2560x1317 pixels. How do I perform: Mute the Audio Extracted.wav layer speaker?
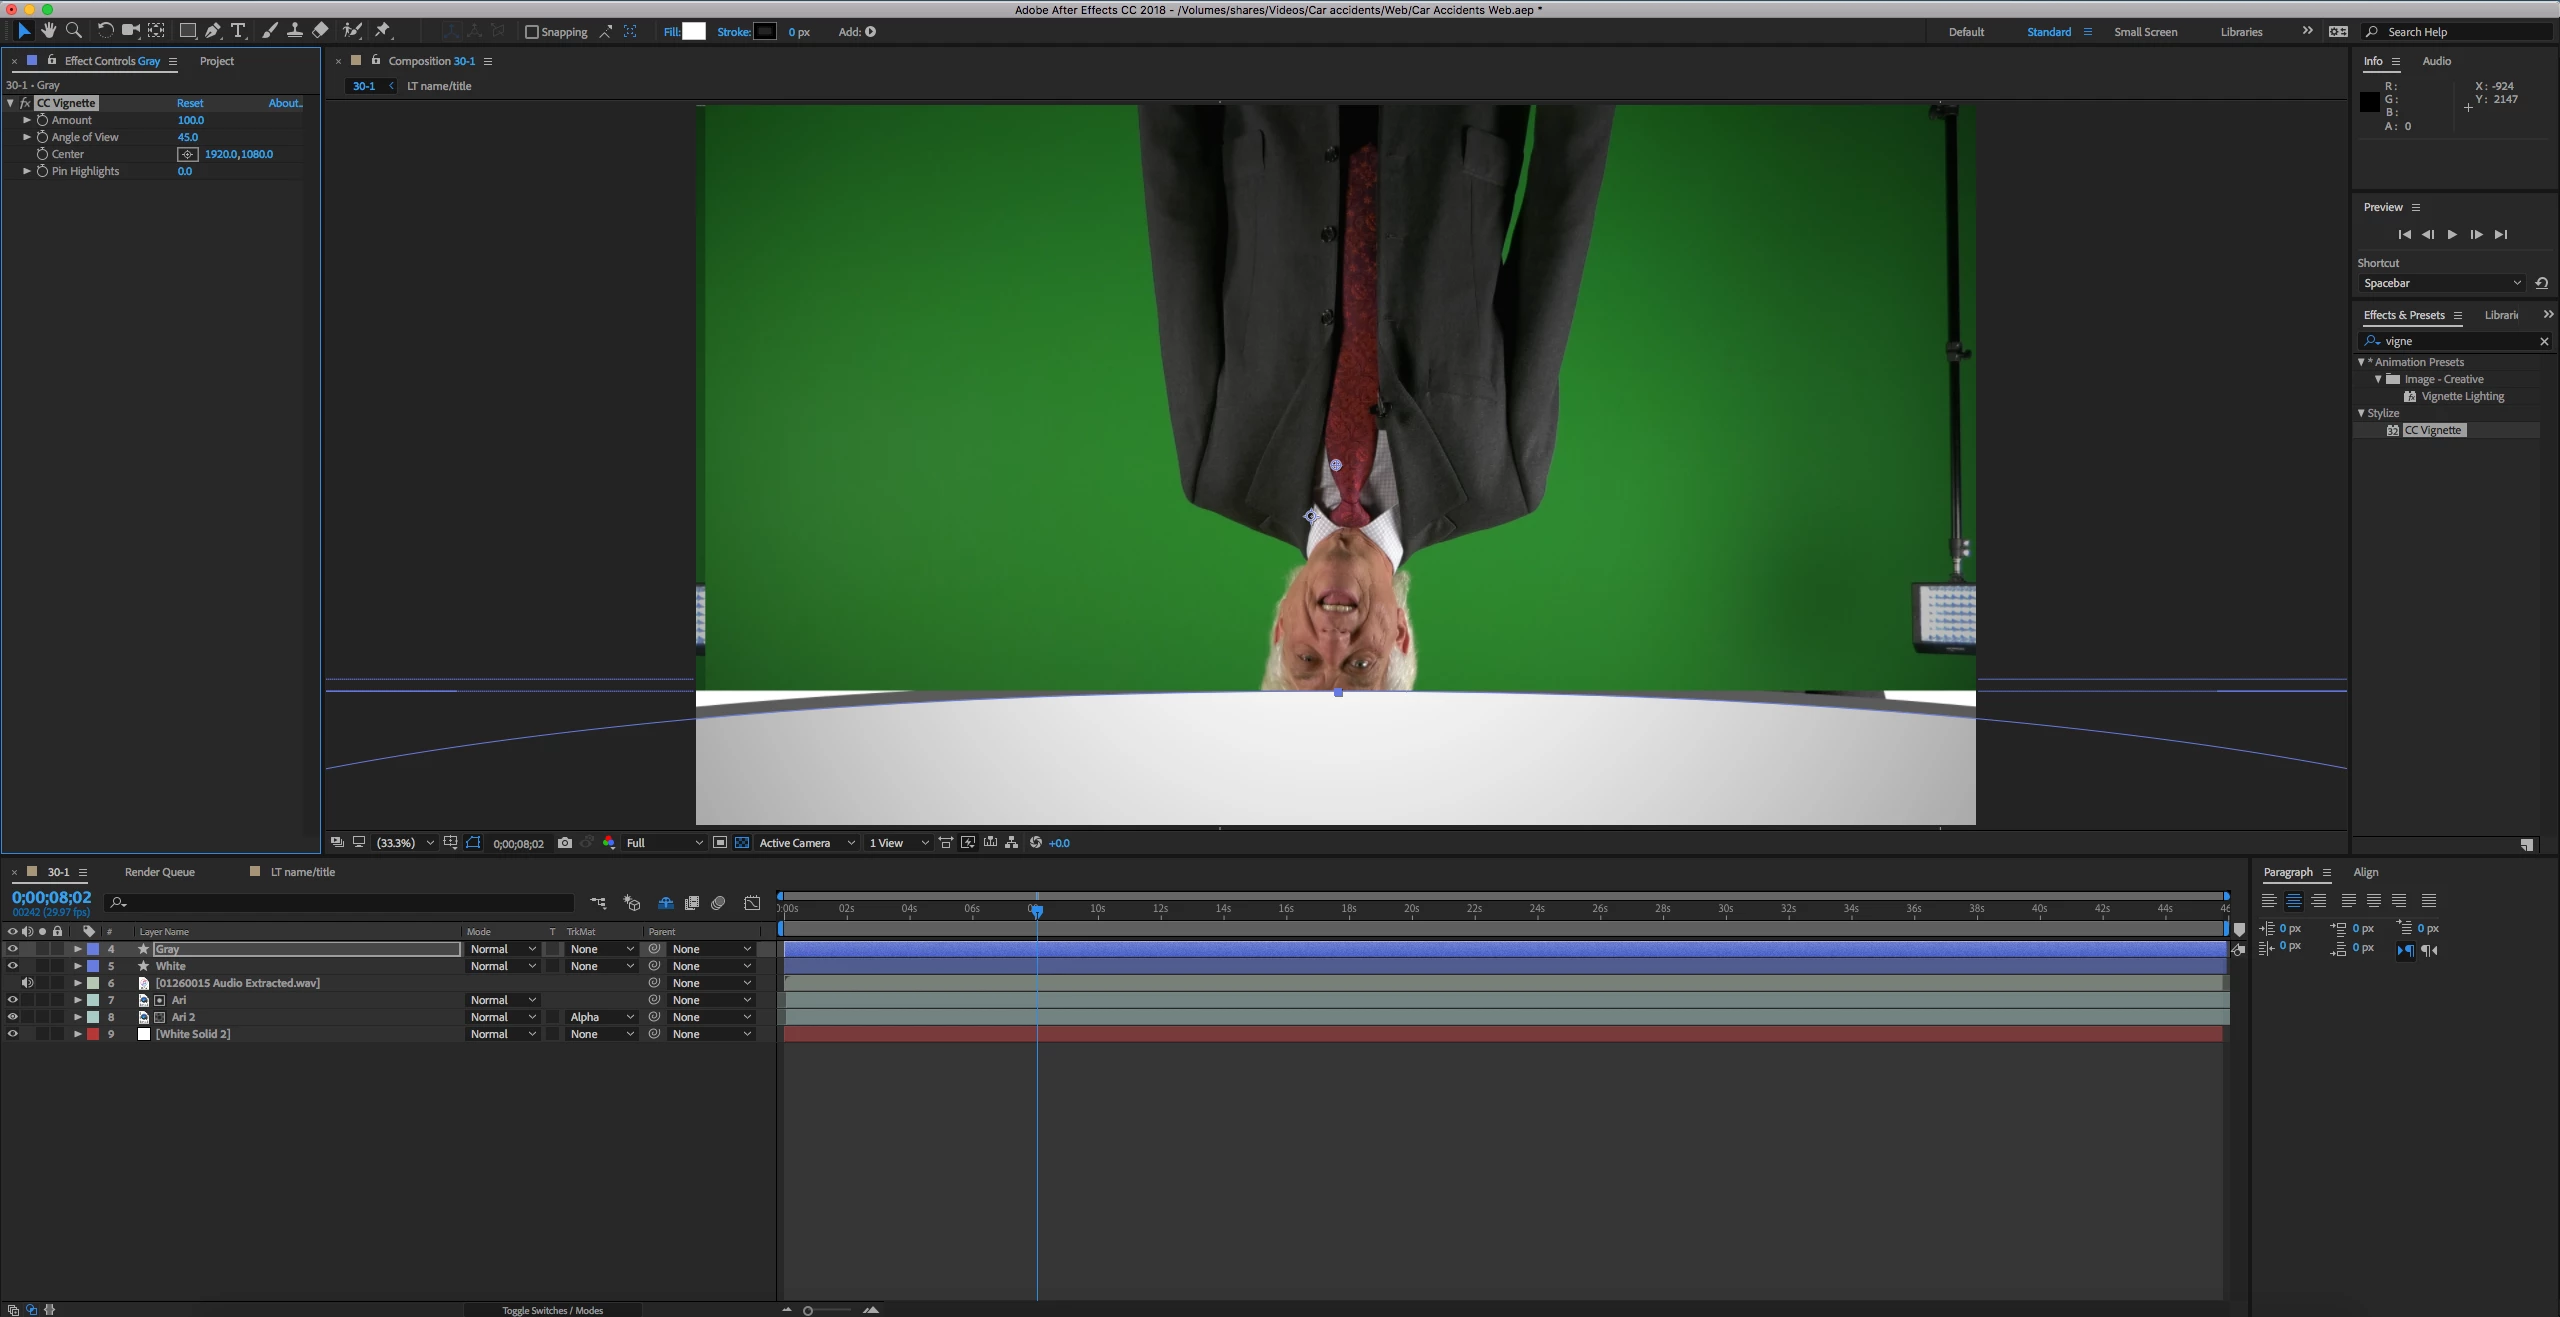(27, 983)
